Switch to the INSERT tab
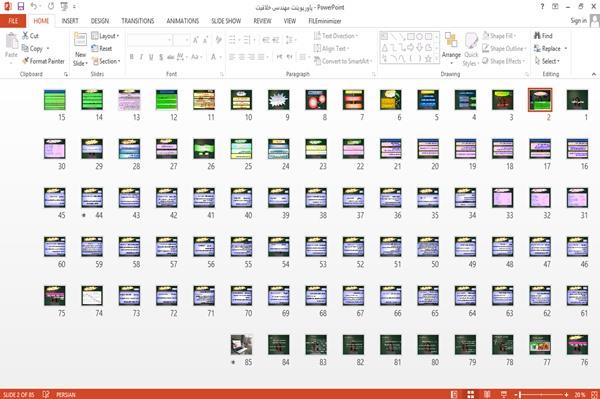Screen dimensions: 600x399 tap(70, 21)
